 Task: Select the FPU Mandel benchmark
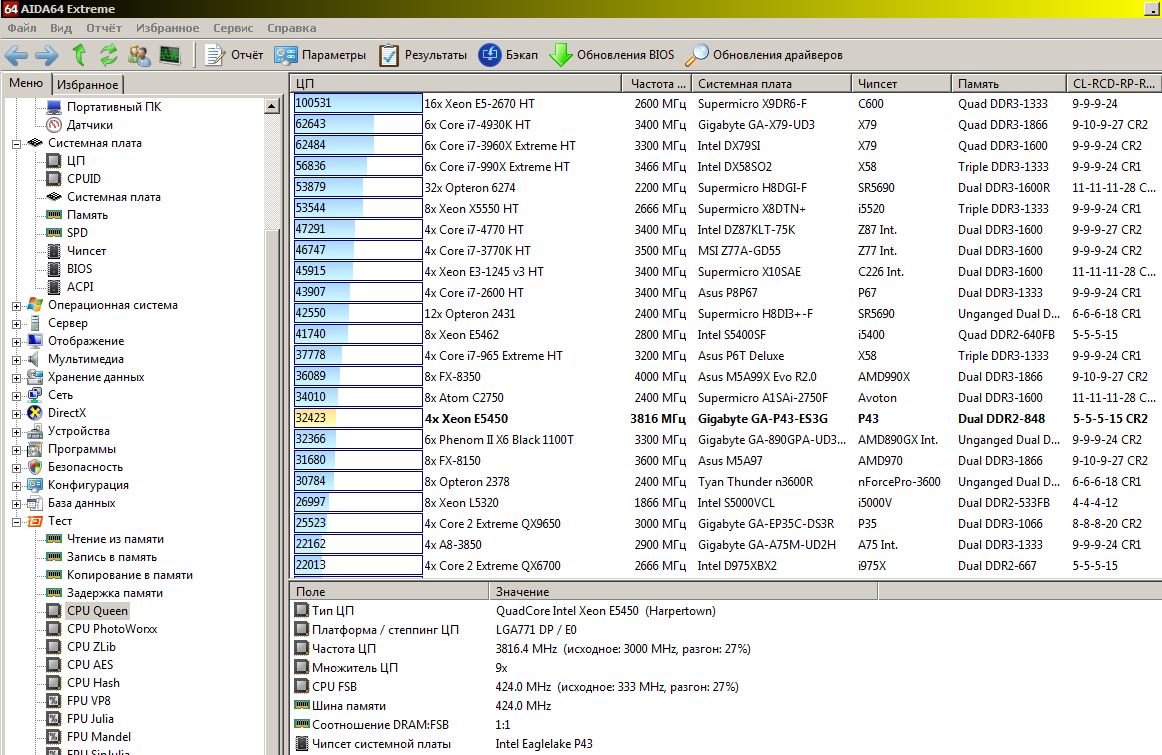tap(89, 736)
